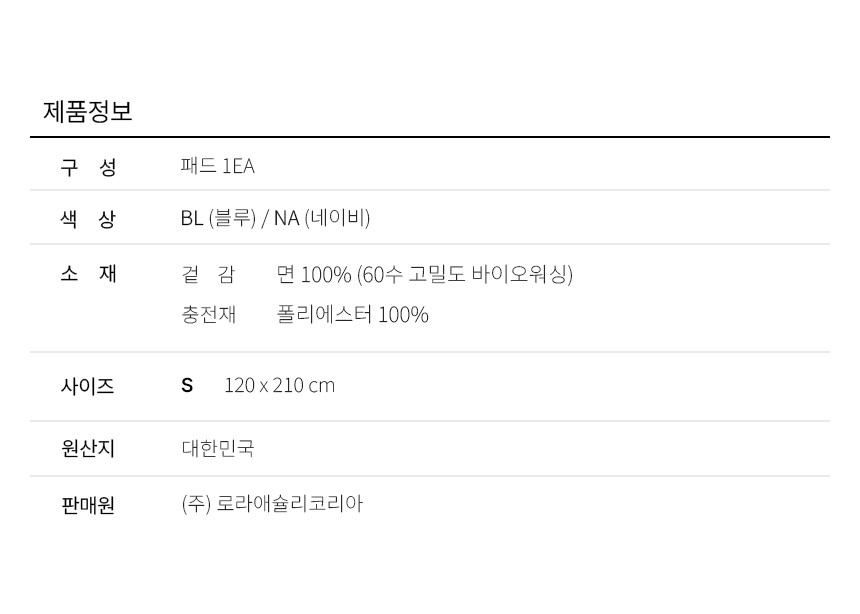Screen dimensions: 860x614
Task: Click the 제품정보 section heading
Action: [x=87, y=111]
